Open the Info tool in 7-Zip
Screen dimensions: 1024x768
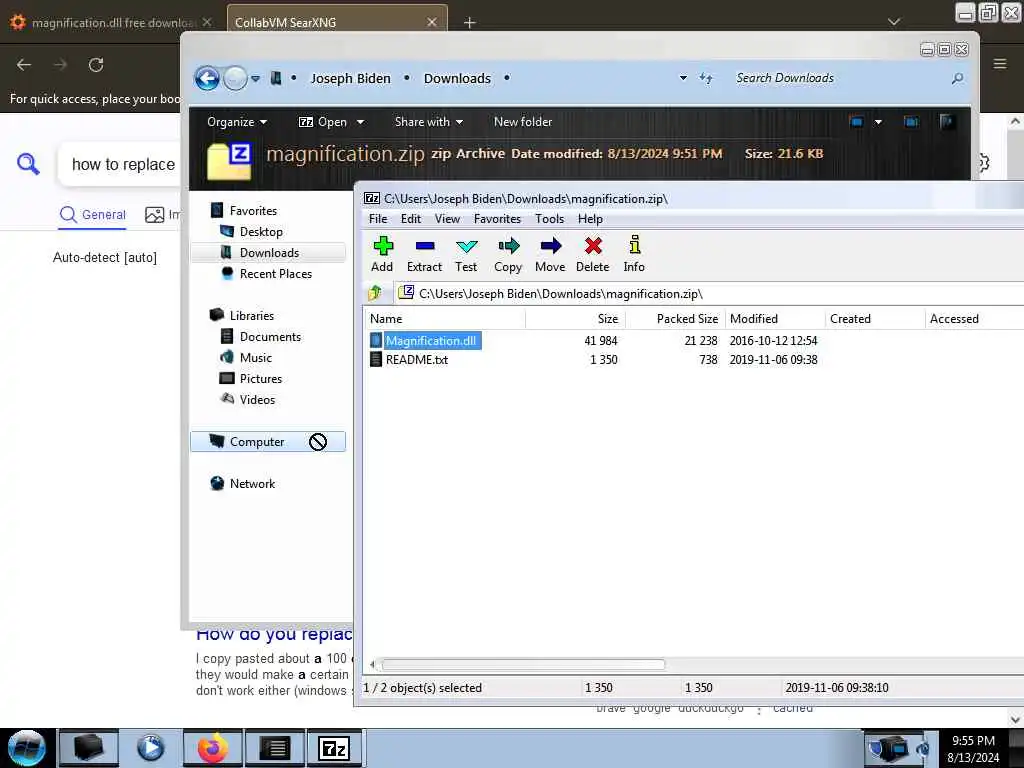coord(634,254)
